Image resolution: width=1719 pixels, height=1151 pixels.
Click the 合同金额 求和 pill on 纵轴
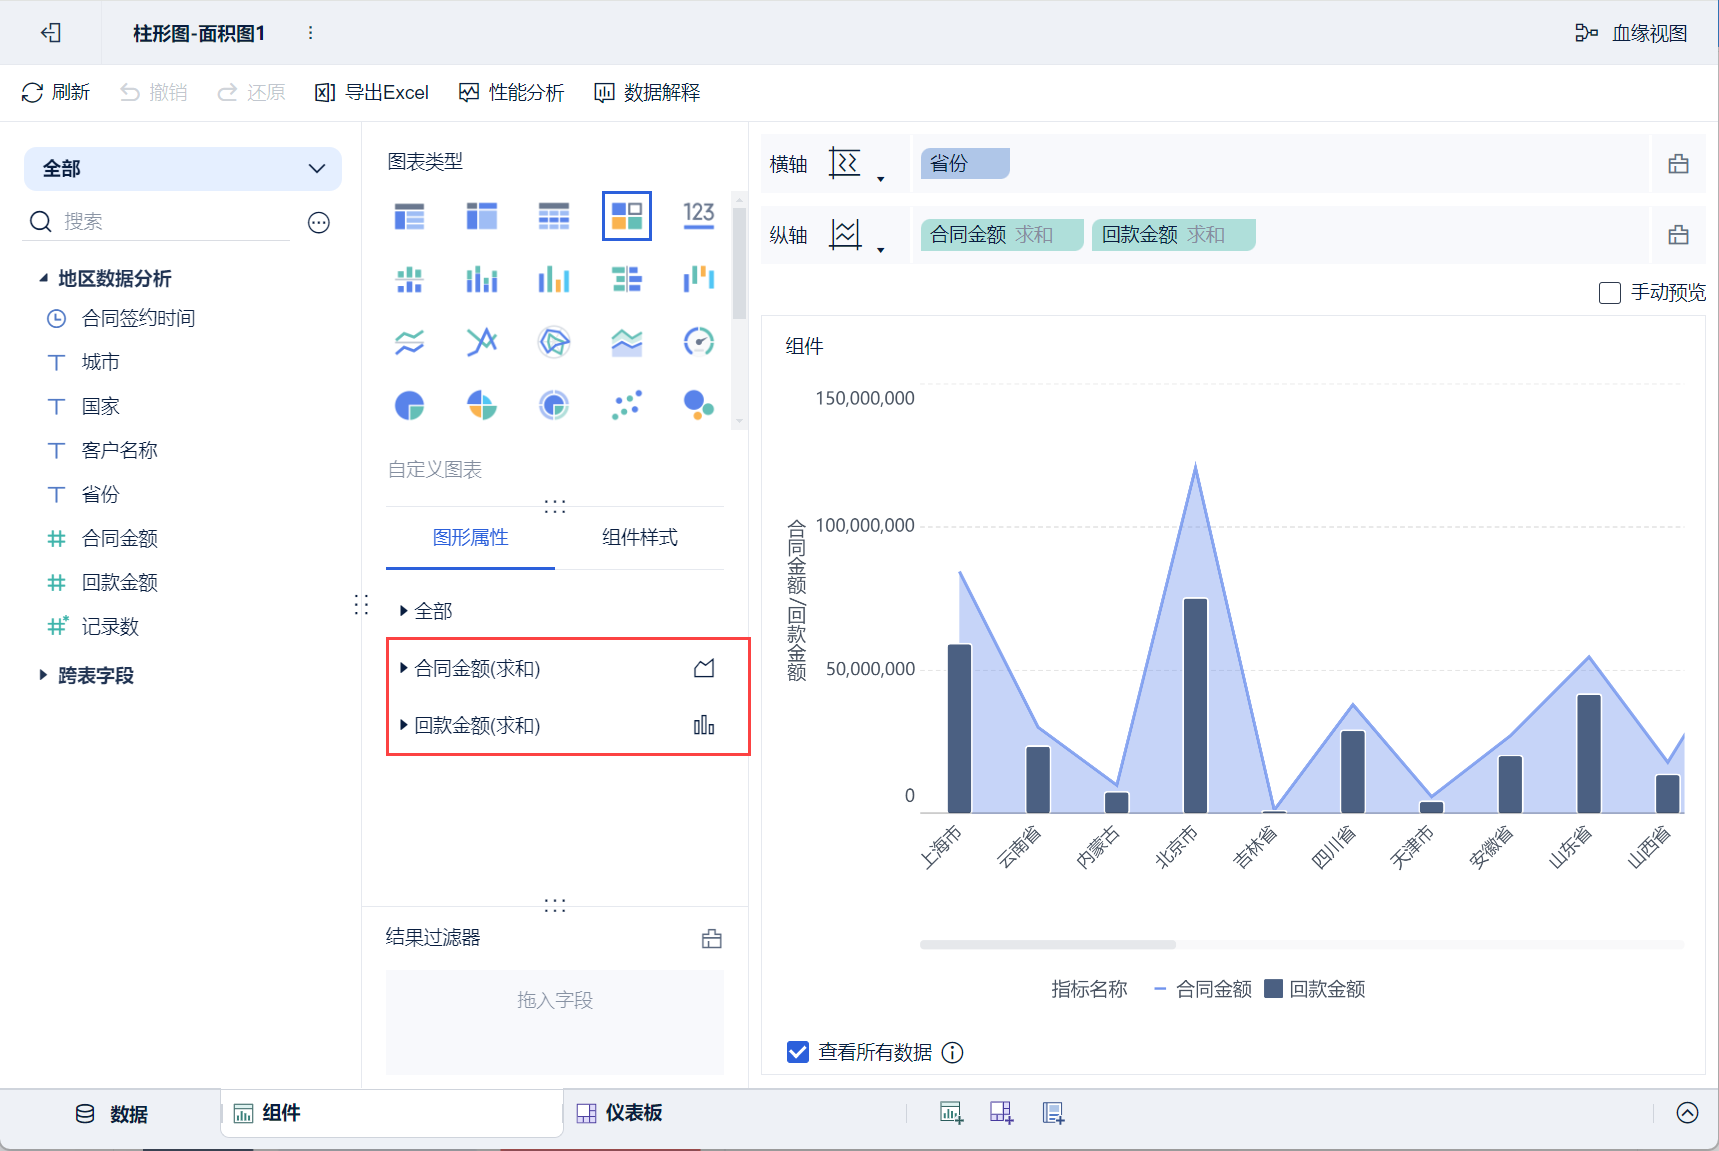[x=1002, y=235]
